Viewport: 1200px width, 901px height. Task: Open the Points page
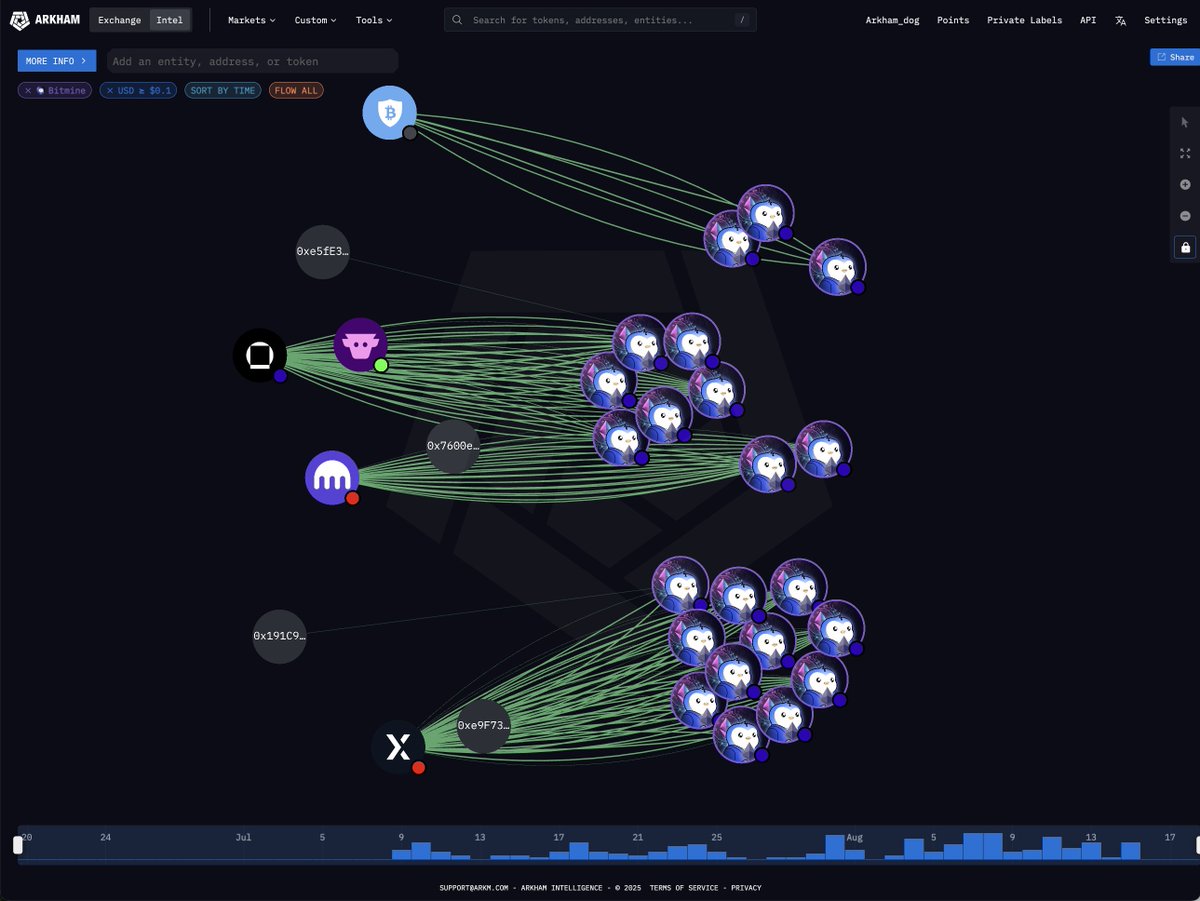(953, 20)
